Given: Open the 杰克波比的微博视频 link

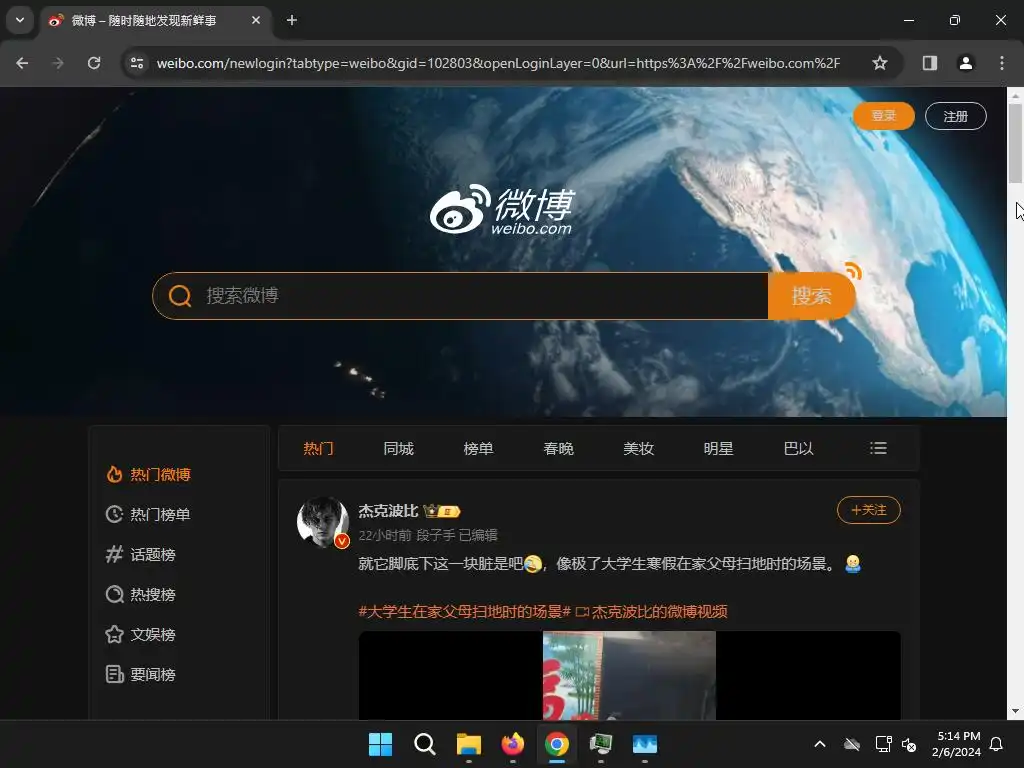Looking at the screenshot, I should coord(652,612).
